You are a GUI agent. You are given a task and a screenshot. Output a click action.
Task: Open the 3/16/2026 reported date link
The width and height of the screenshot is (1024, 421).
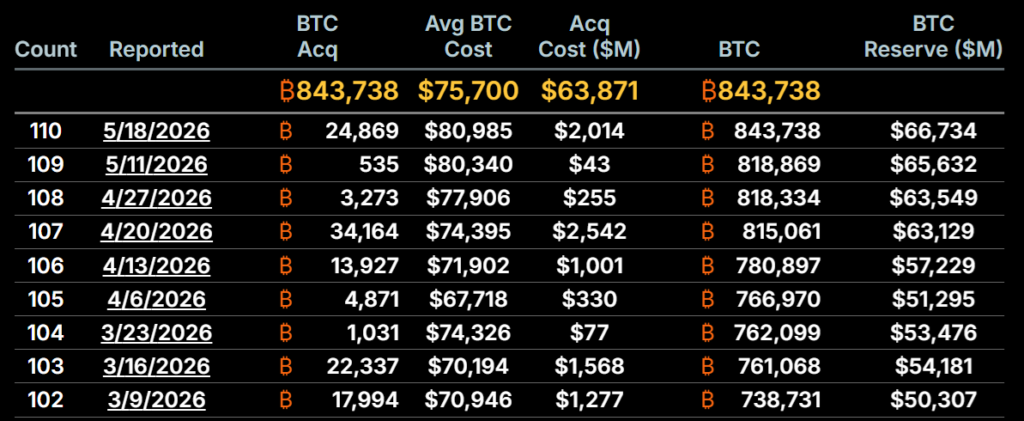(157, 366)
